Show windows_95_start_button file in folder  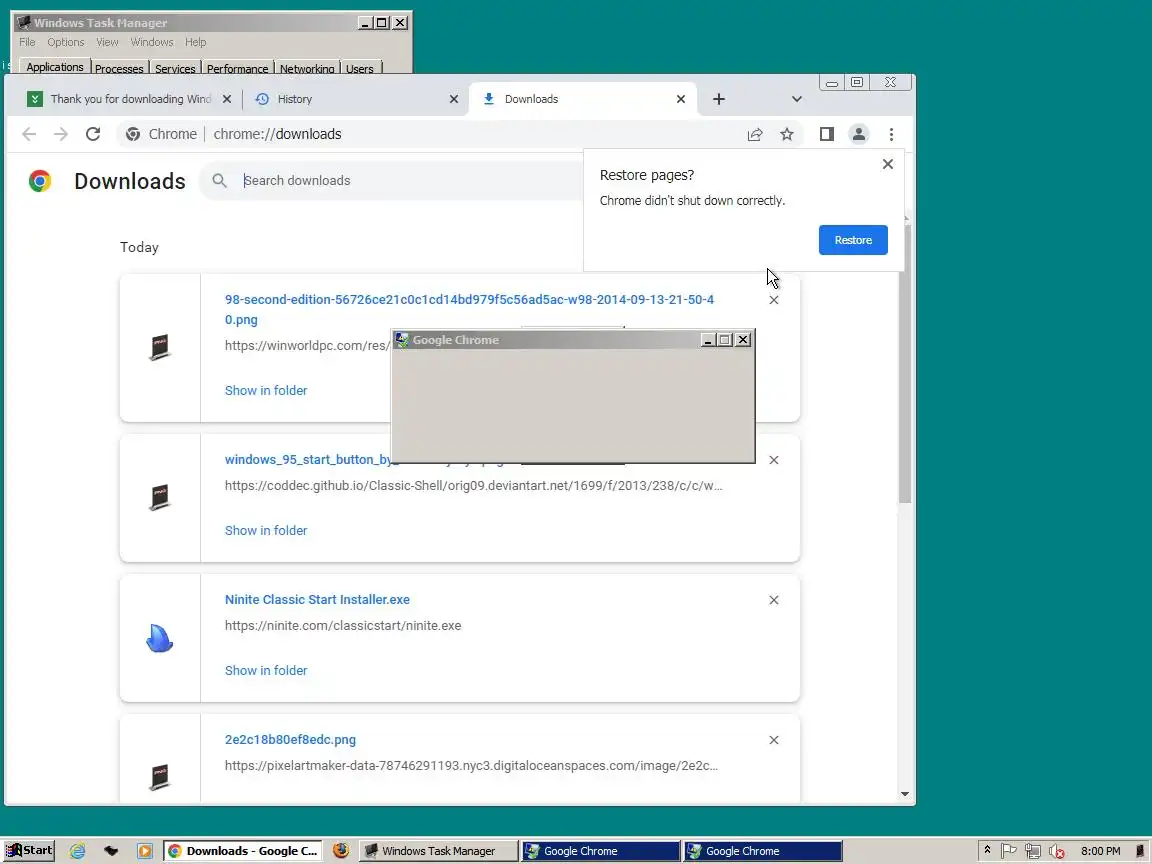[266, 530]
